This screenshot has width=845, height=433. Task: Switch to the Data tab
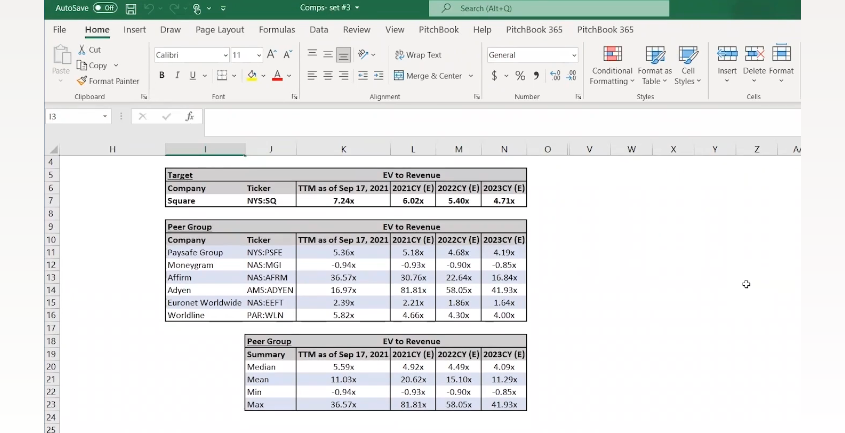pyautogui.click(x=318, y=30)
